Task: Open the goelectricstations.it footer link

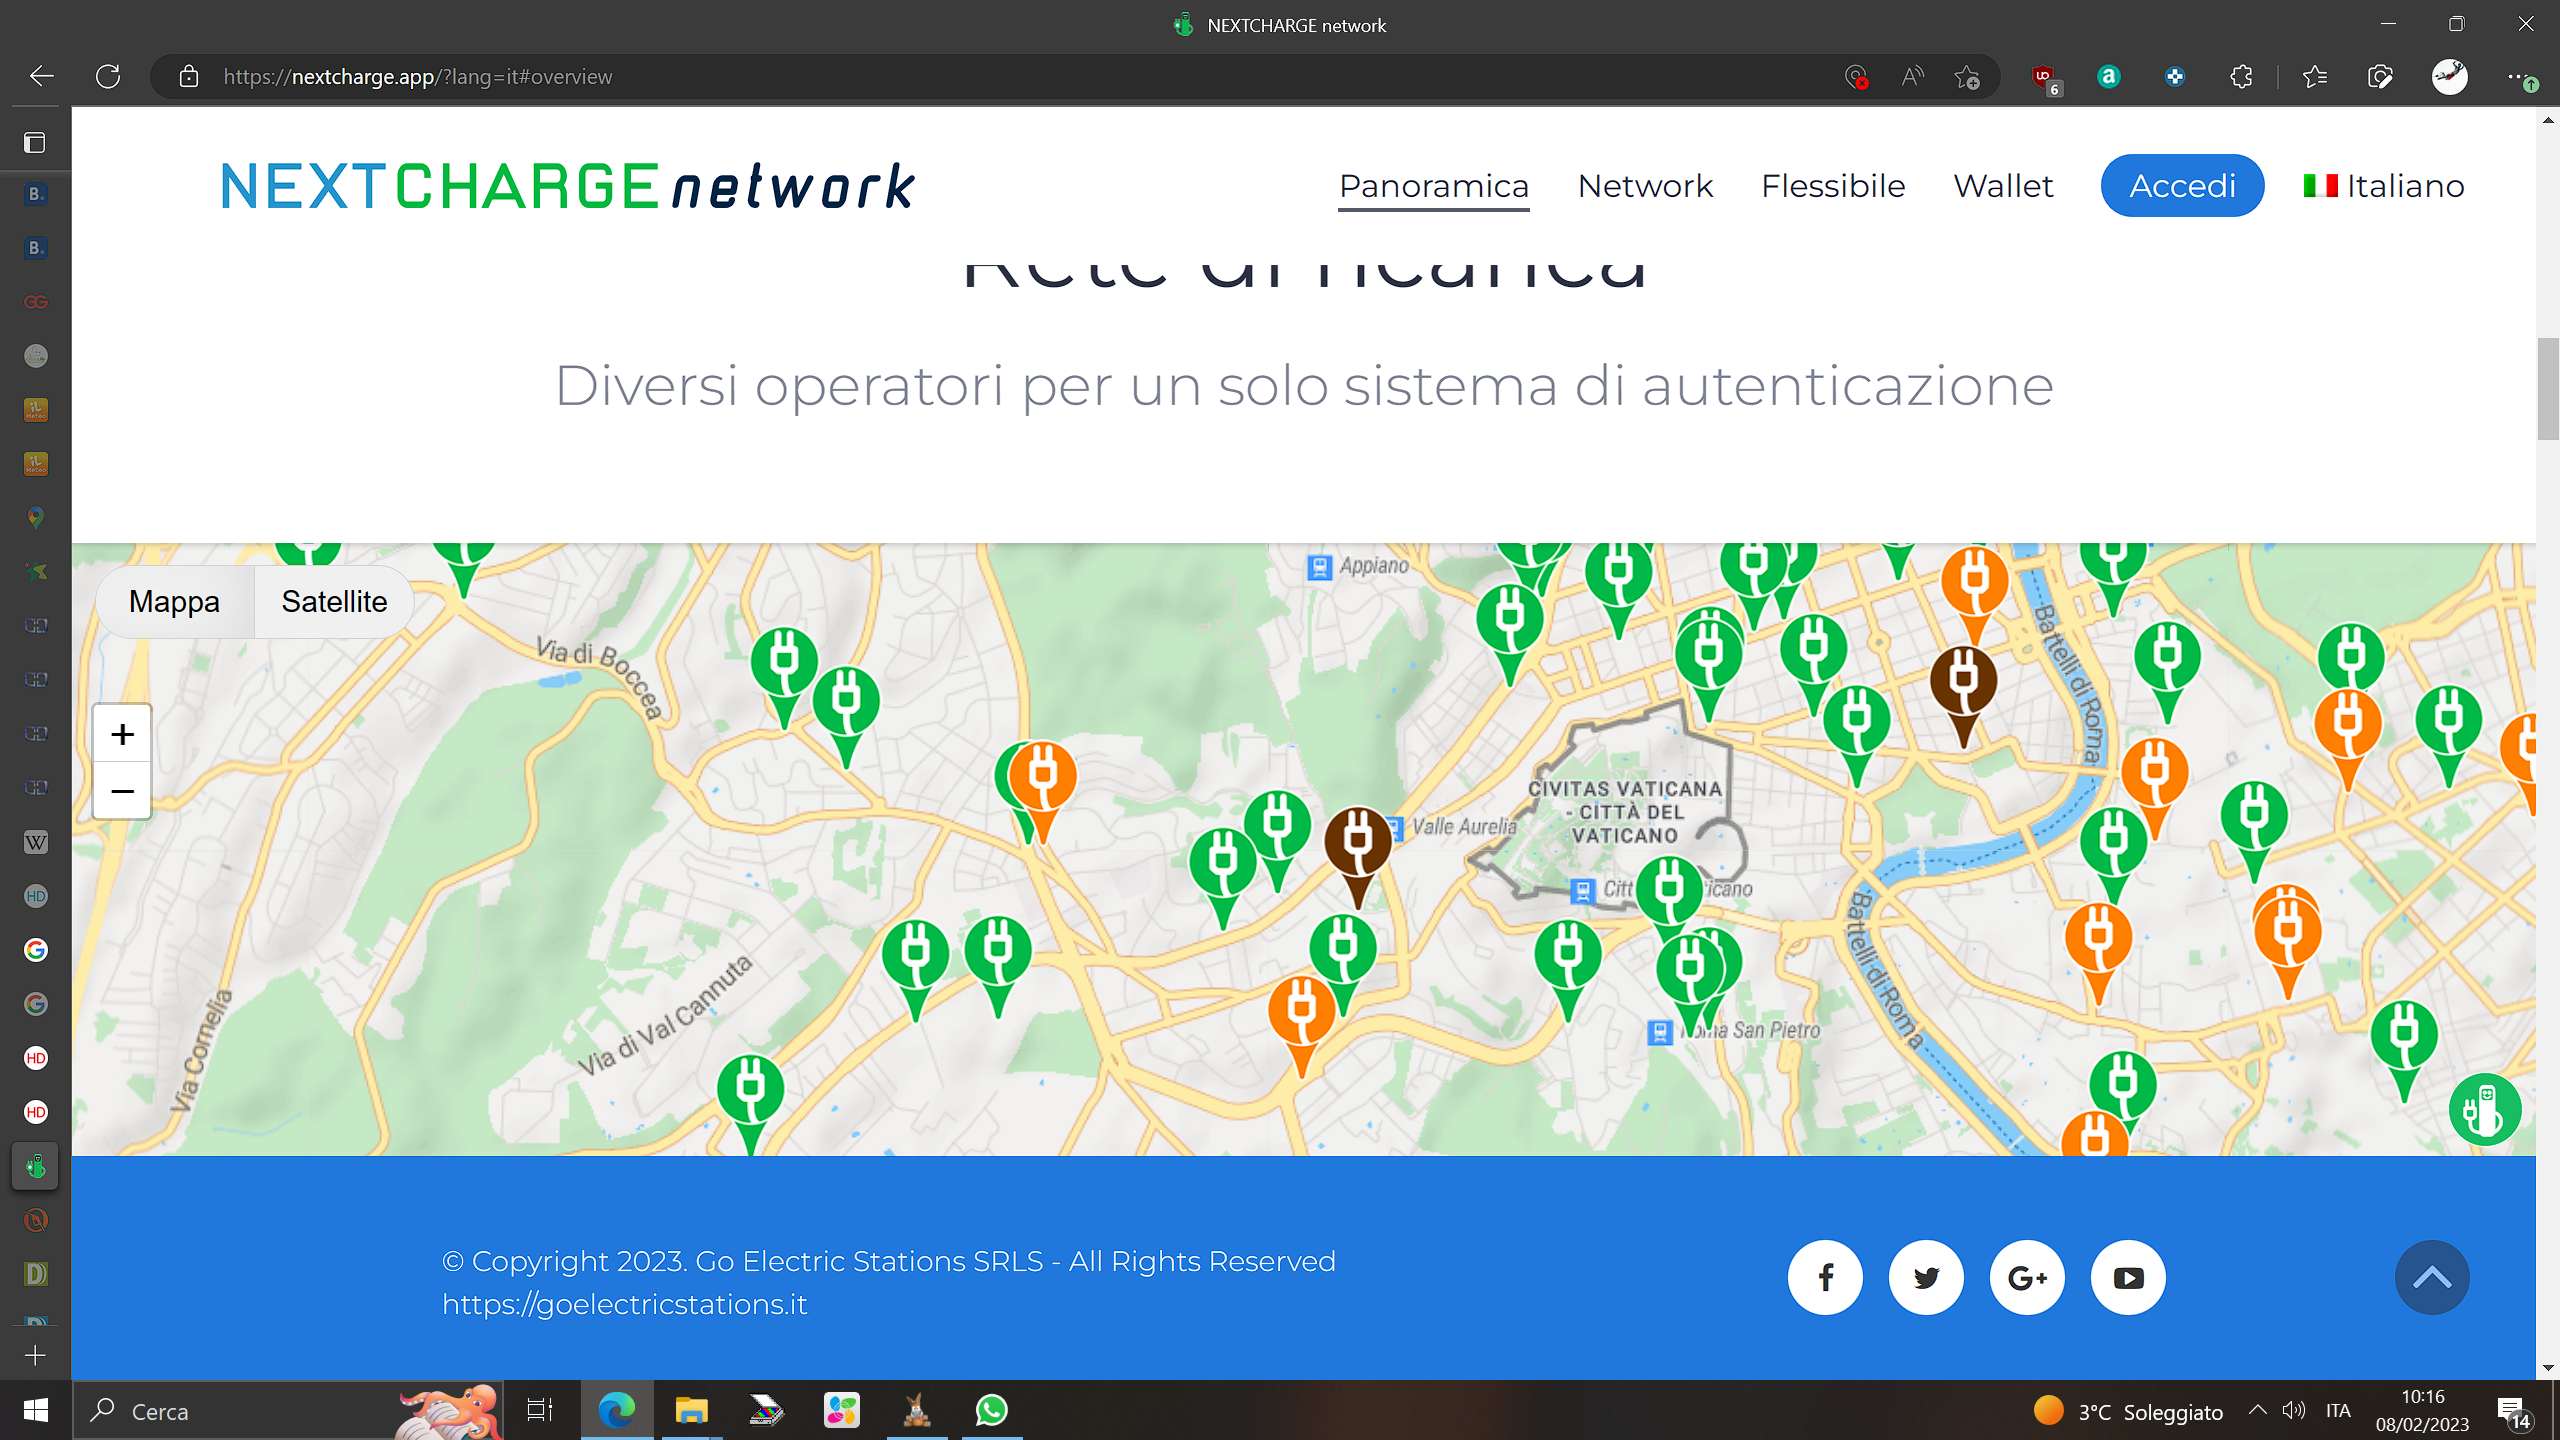Action: click(624, 1304)
